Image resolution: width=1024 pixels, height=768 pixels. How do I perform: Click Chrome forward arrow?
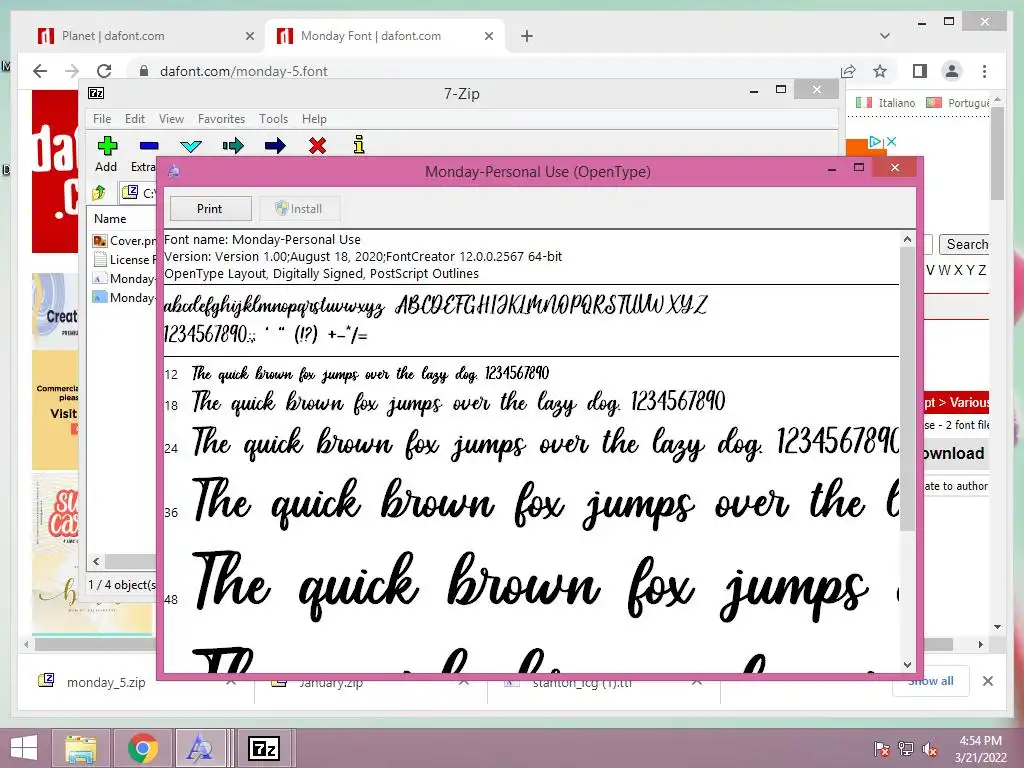pos(72,71)
